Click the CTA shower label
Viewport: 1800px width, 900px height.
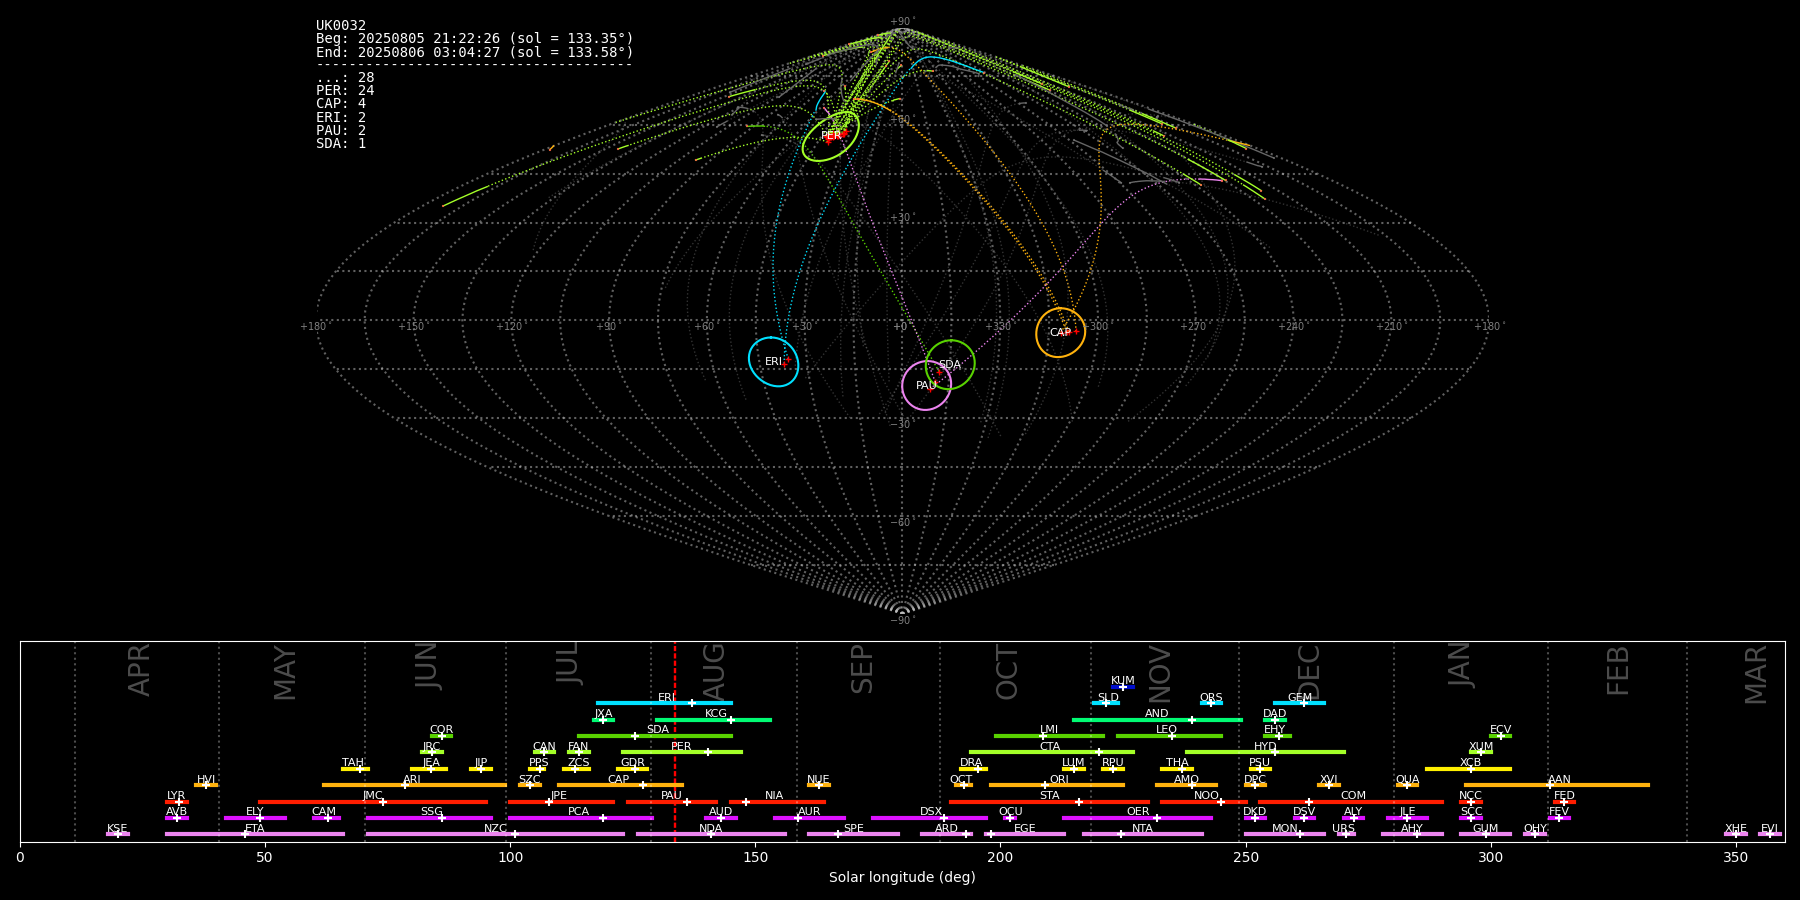pos(1049,747)
